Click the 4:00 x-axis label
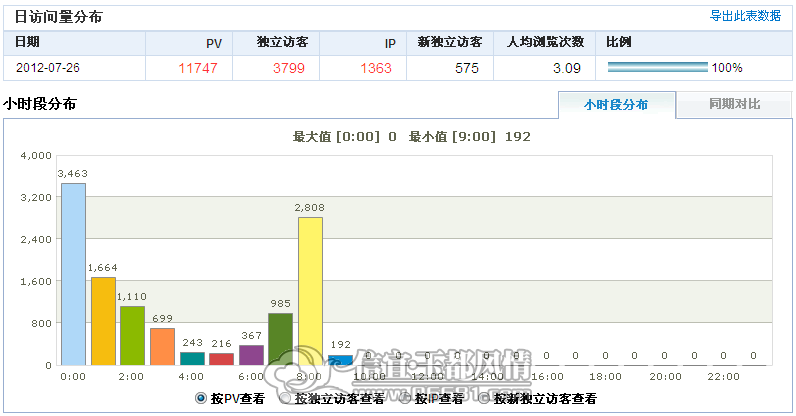This screenshot has width=796, height=416. pyautogui.click(x=191, y=377)
